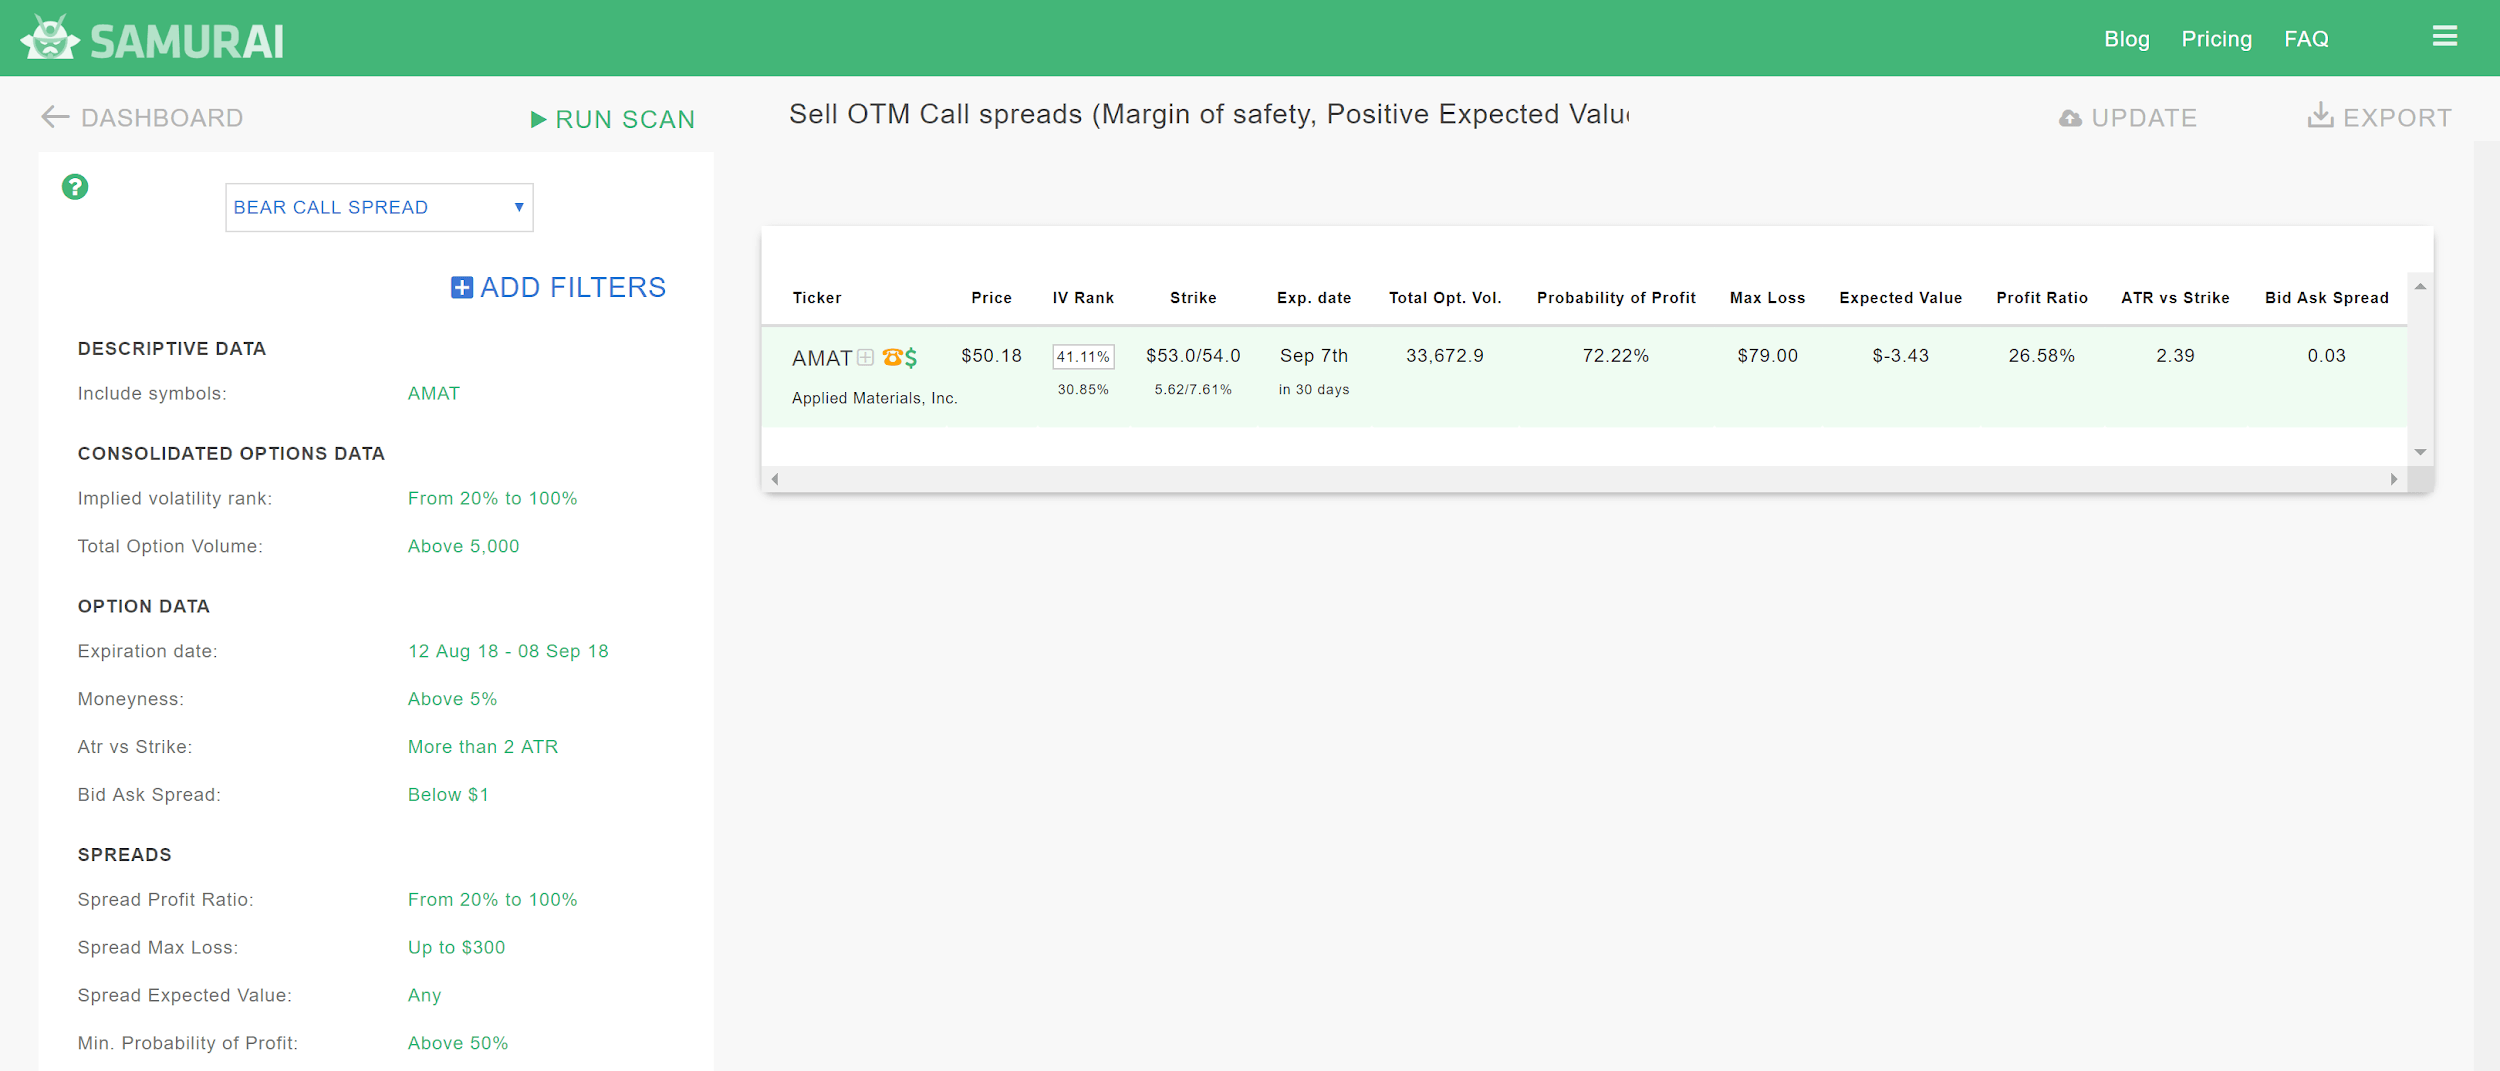Click the AMAT include symbols value

pos(434,393)
